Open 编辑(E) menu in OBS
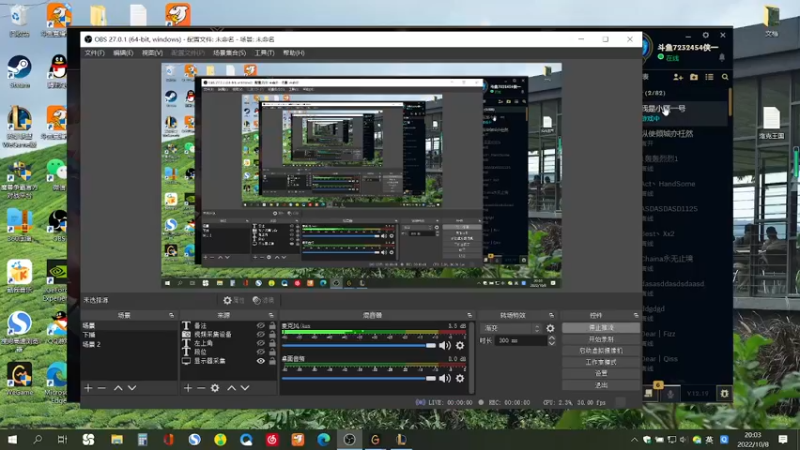 click(123, 53)
